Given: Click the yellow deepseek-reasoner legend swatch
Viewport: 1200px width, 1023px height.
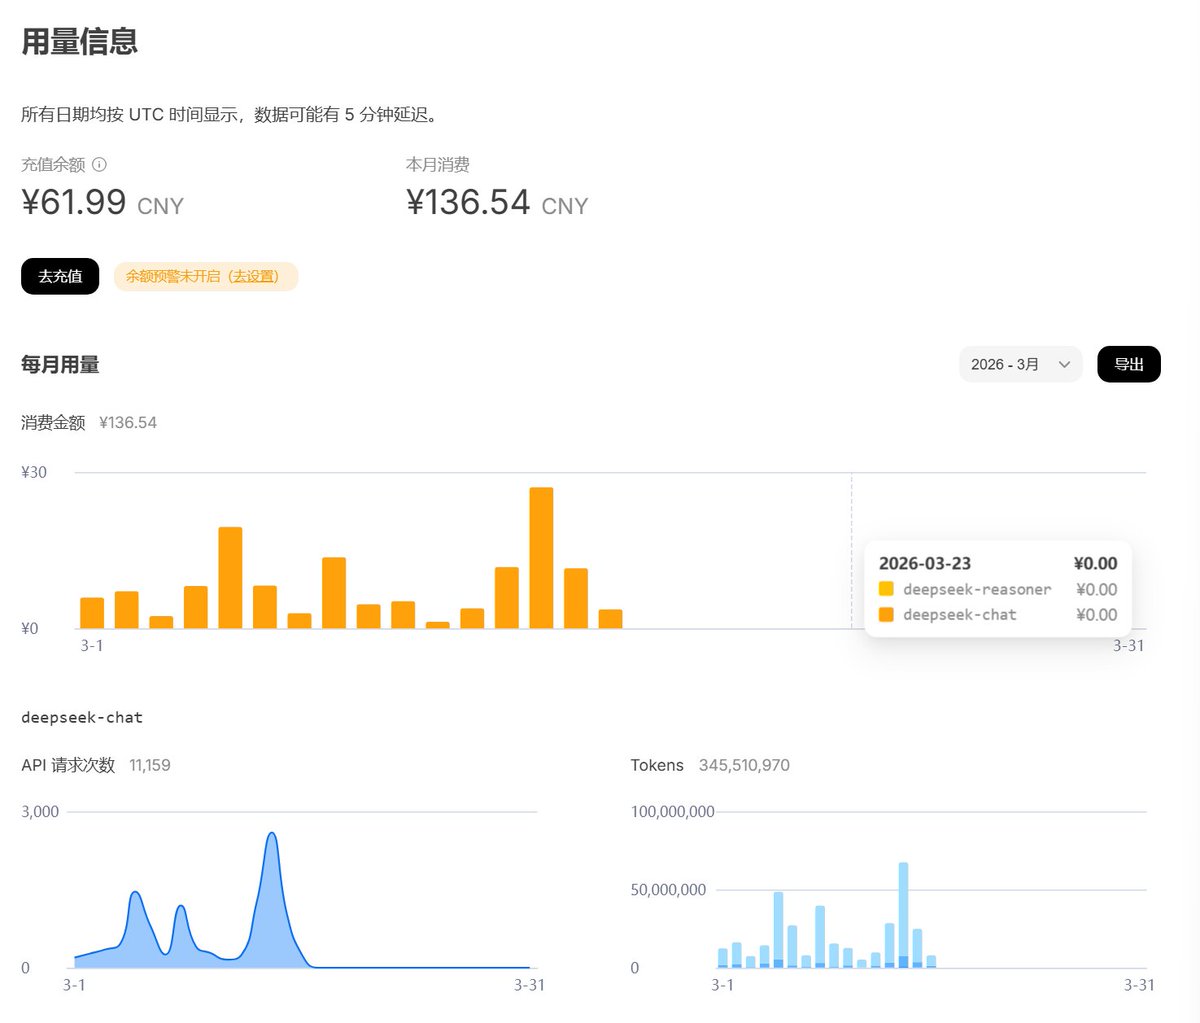Looking at the screenshot, I should point(886,589).
